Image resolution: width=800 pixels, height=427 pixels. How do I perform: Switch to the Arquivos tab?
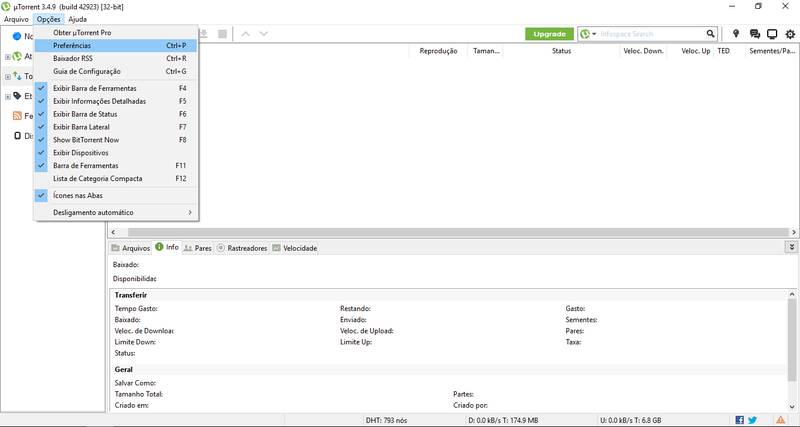(x=131, y=248)
